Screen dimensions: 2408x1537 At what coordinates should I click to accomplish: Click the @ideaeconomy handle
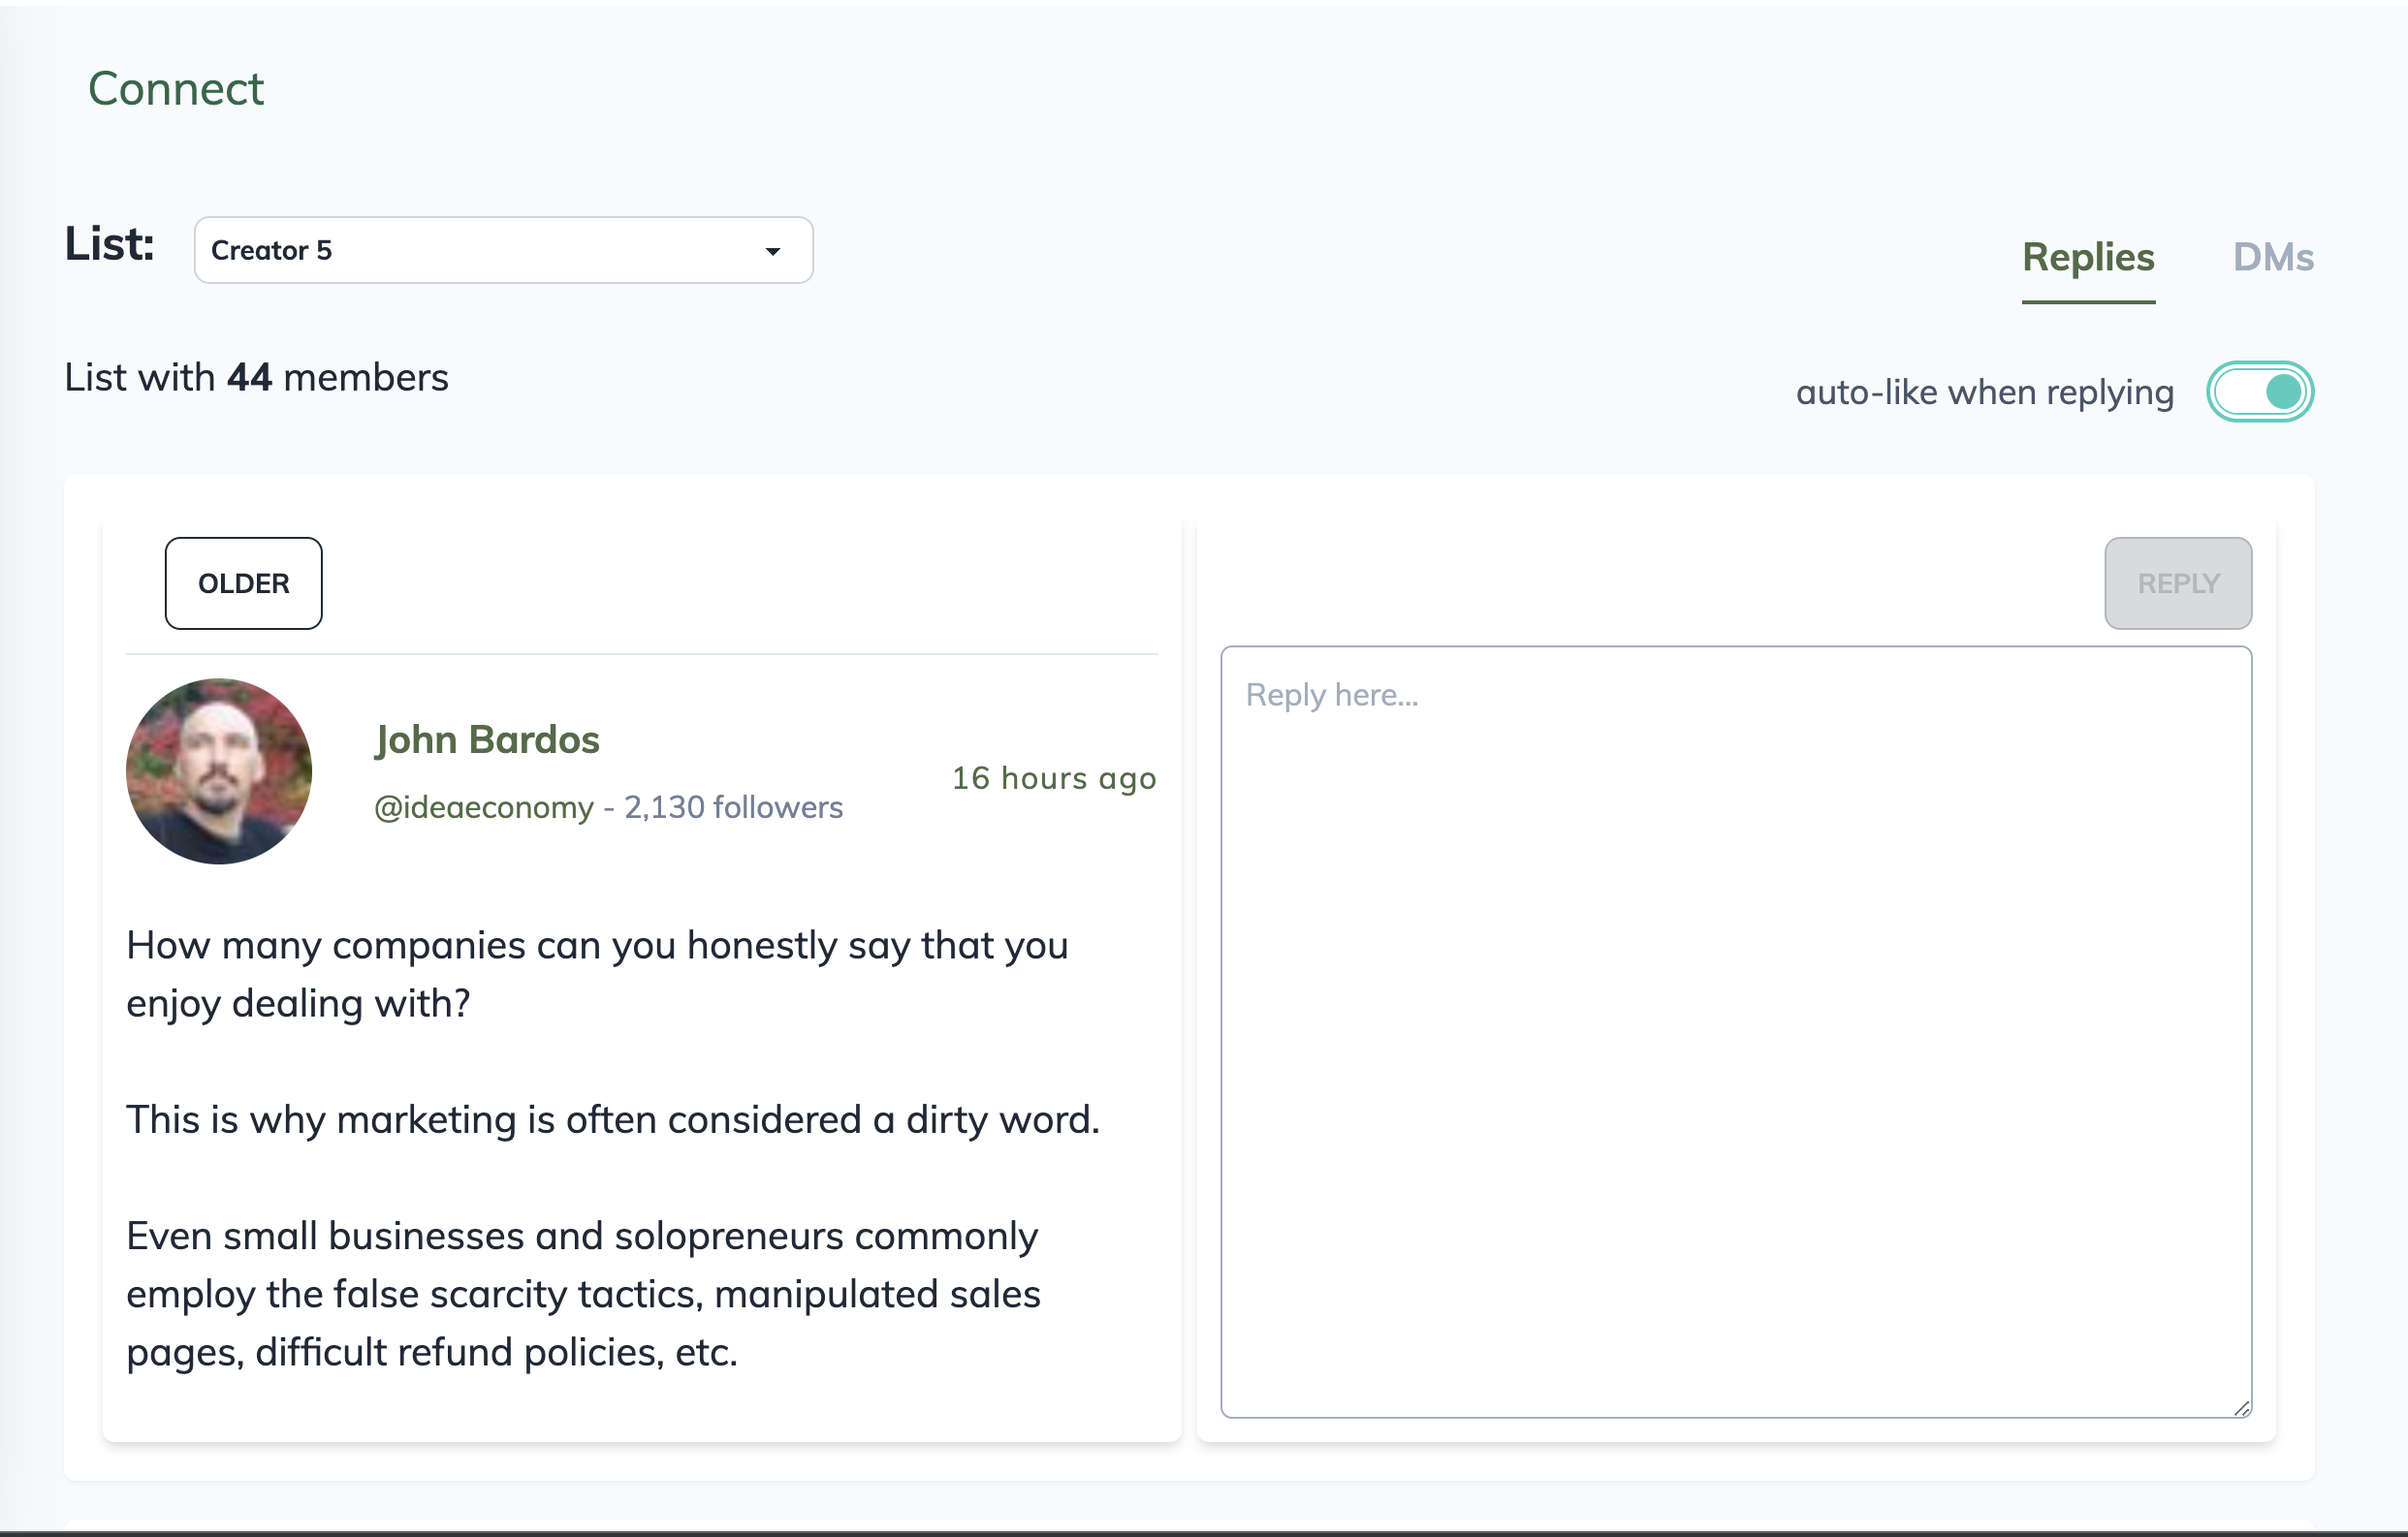484,807
